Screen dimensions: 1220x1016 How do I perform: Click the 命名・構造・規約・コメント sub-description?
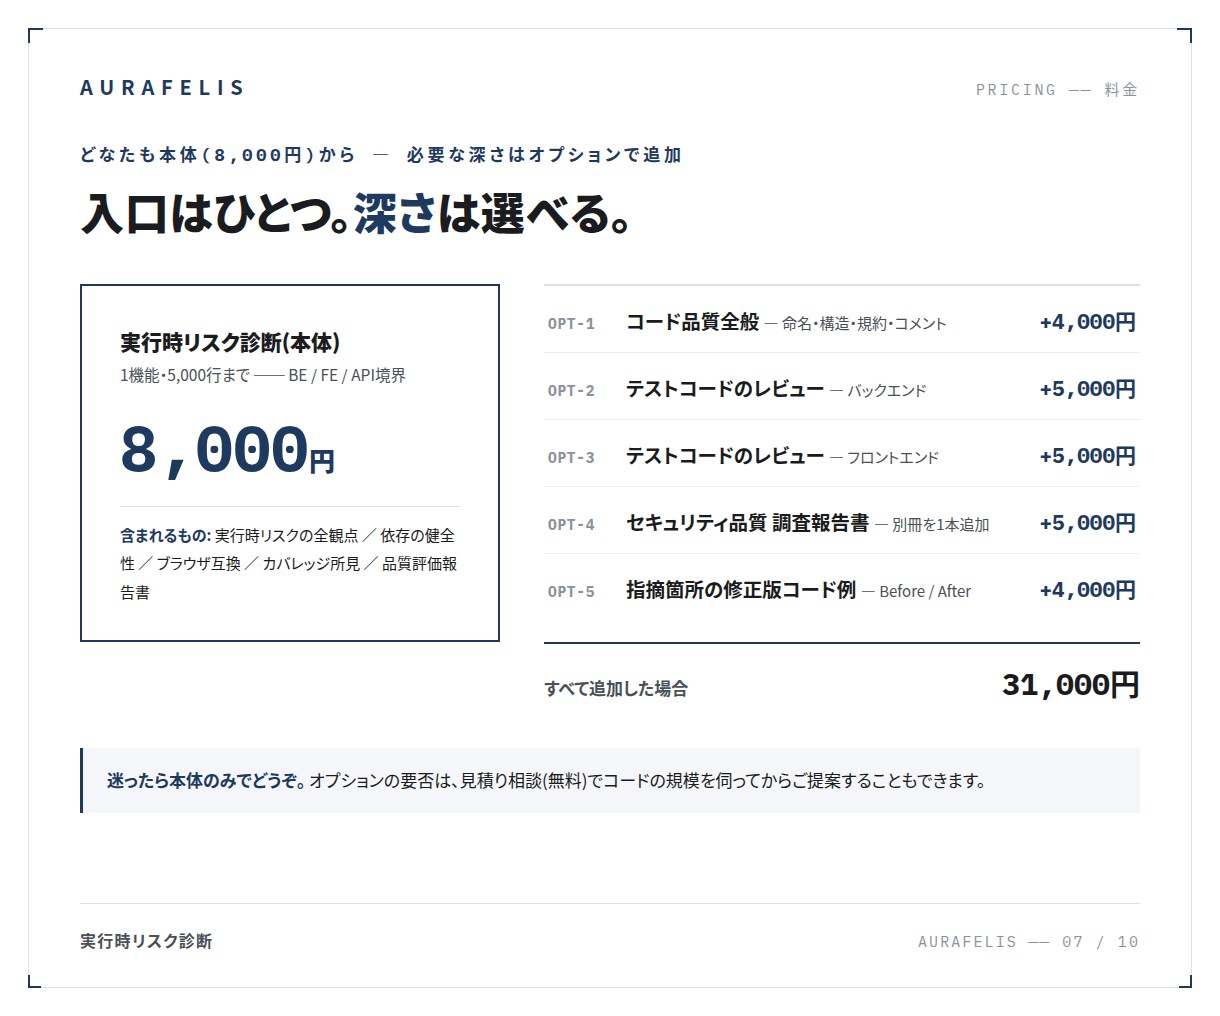point(864,324)
